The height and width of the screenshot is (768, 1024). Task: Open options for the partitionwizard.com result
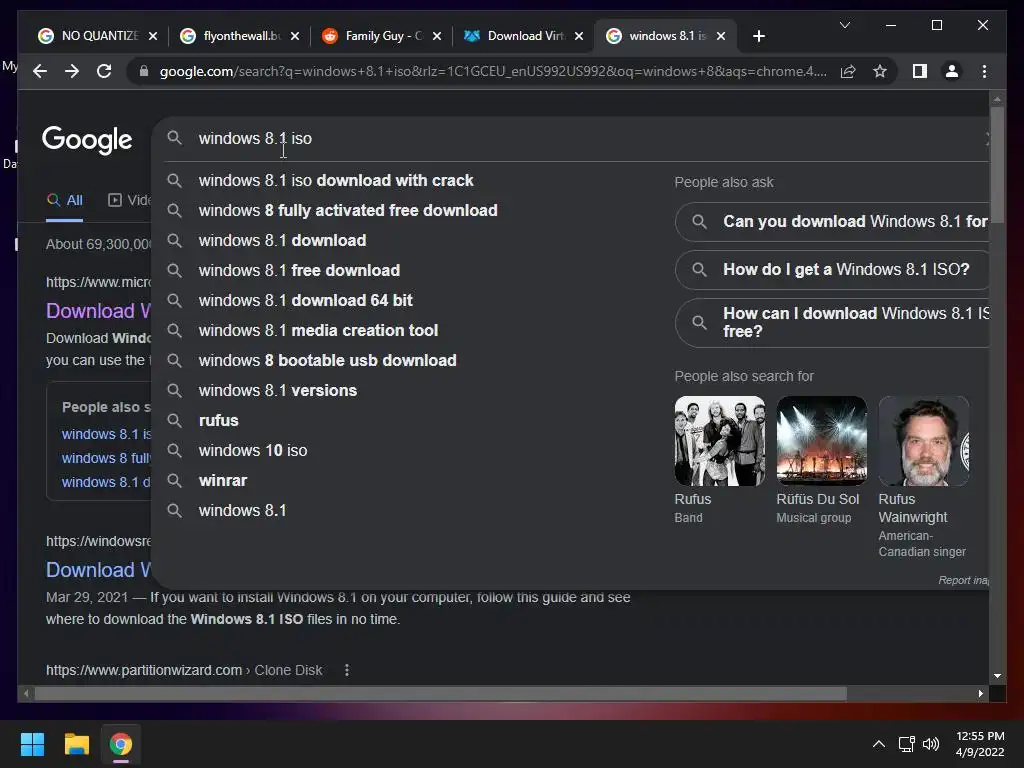pos(347,670)
